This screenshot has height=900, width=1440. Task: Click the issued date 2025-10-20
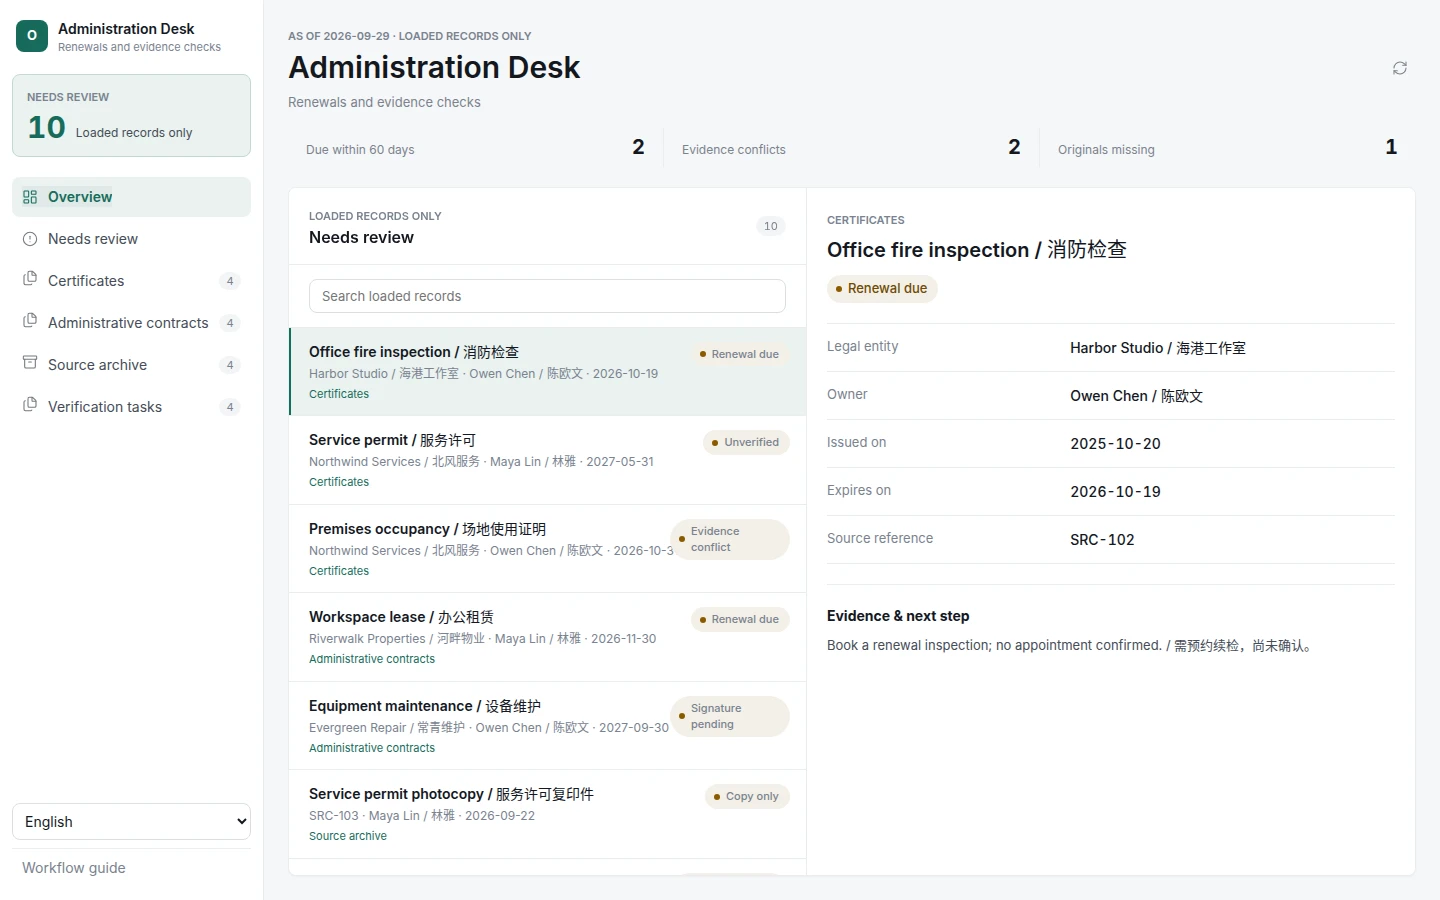[1115, 444]
